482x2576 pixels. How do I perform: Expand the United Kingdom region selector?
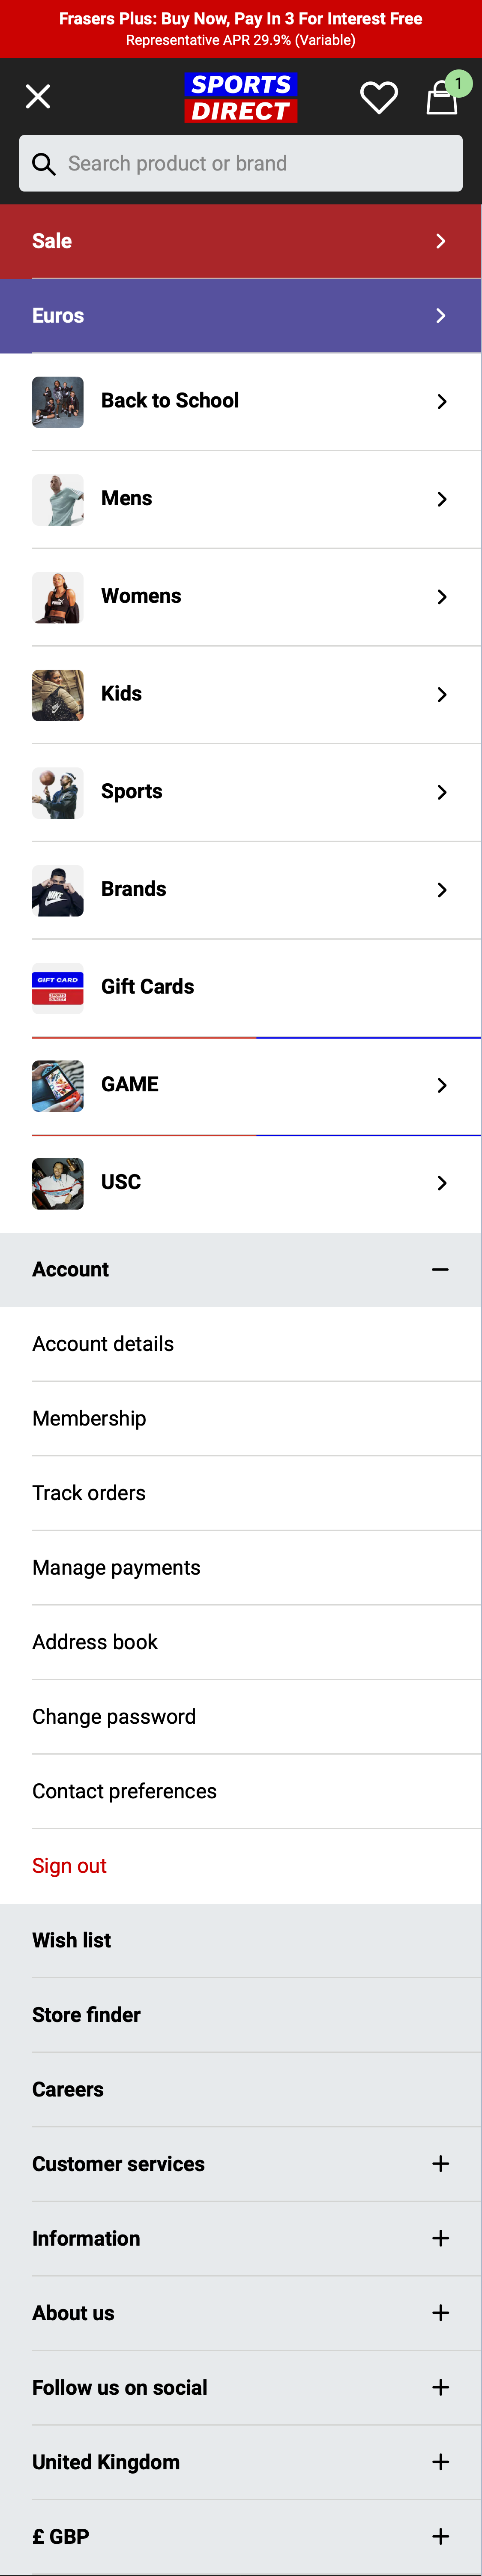pos(440,2461)
